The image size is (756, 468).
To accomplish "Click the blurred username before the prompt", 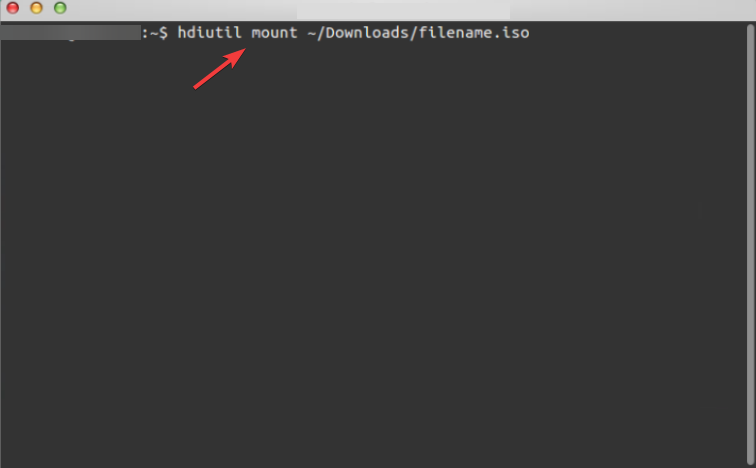I will point(70,32).
